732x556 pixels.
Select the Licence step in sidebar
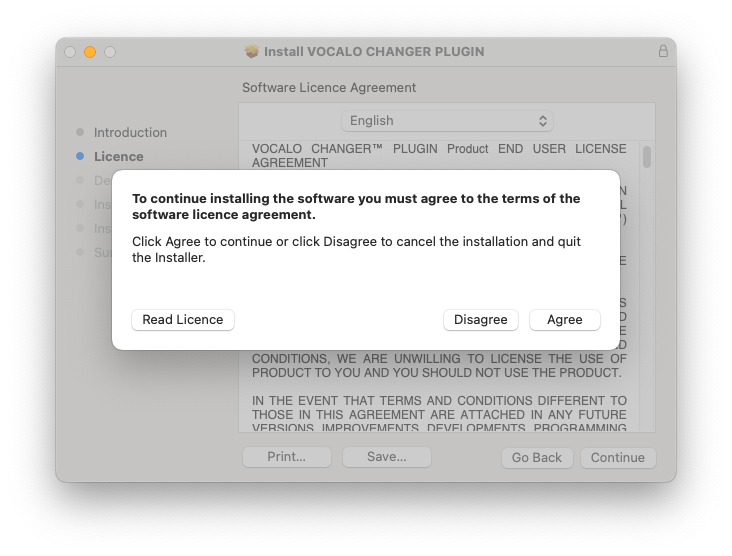pos(119,156)
